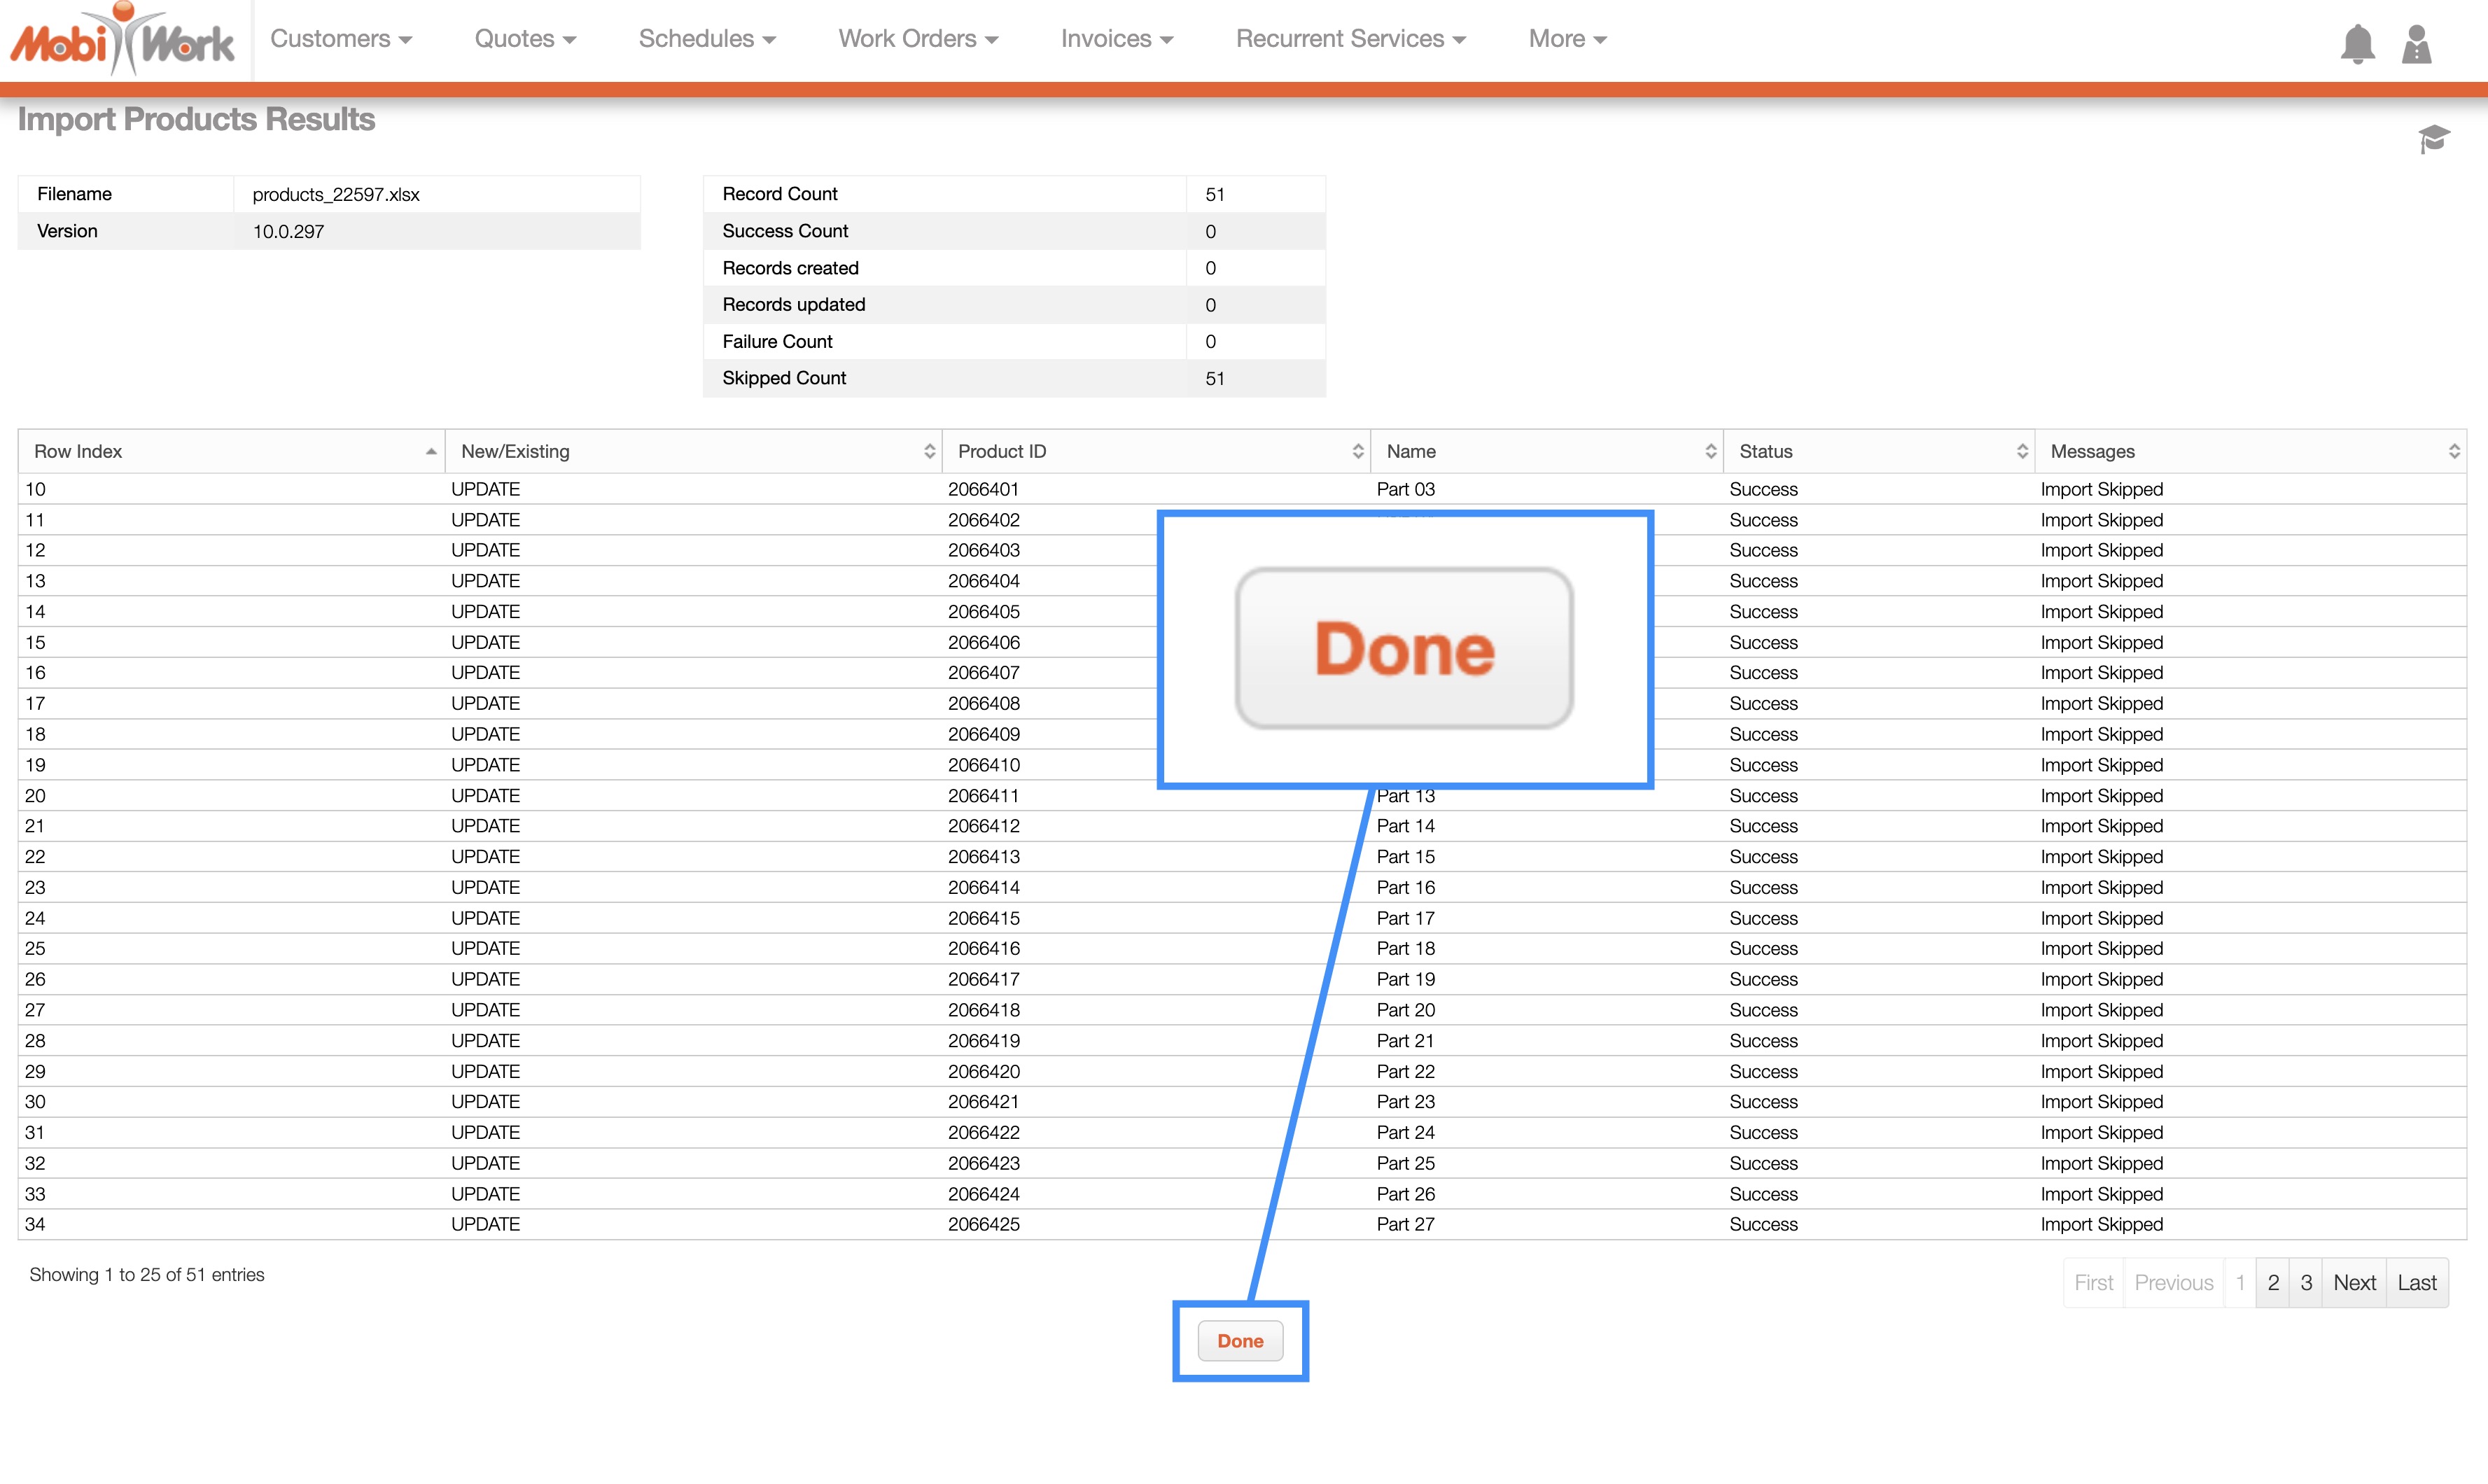The image size is (2488, 1484).
Task: Jump to page 3 of results
Action: [2305, 1282]
